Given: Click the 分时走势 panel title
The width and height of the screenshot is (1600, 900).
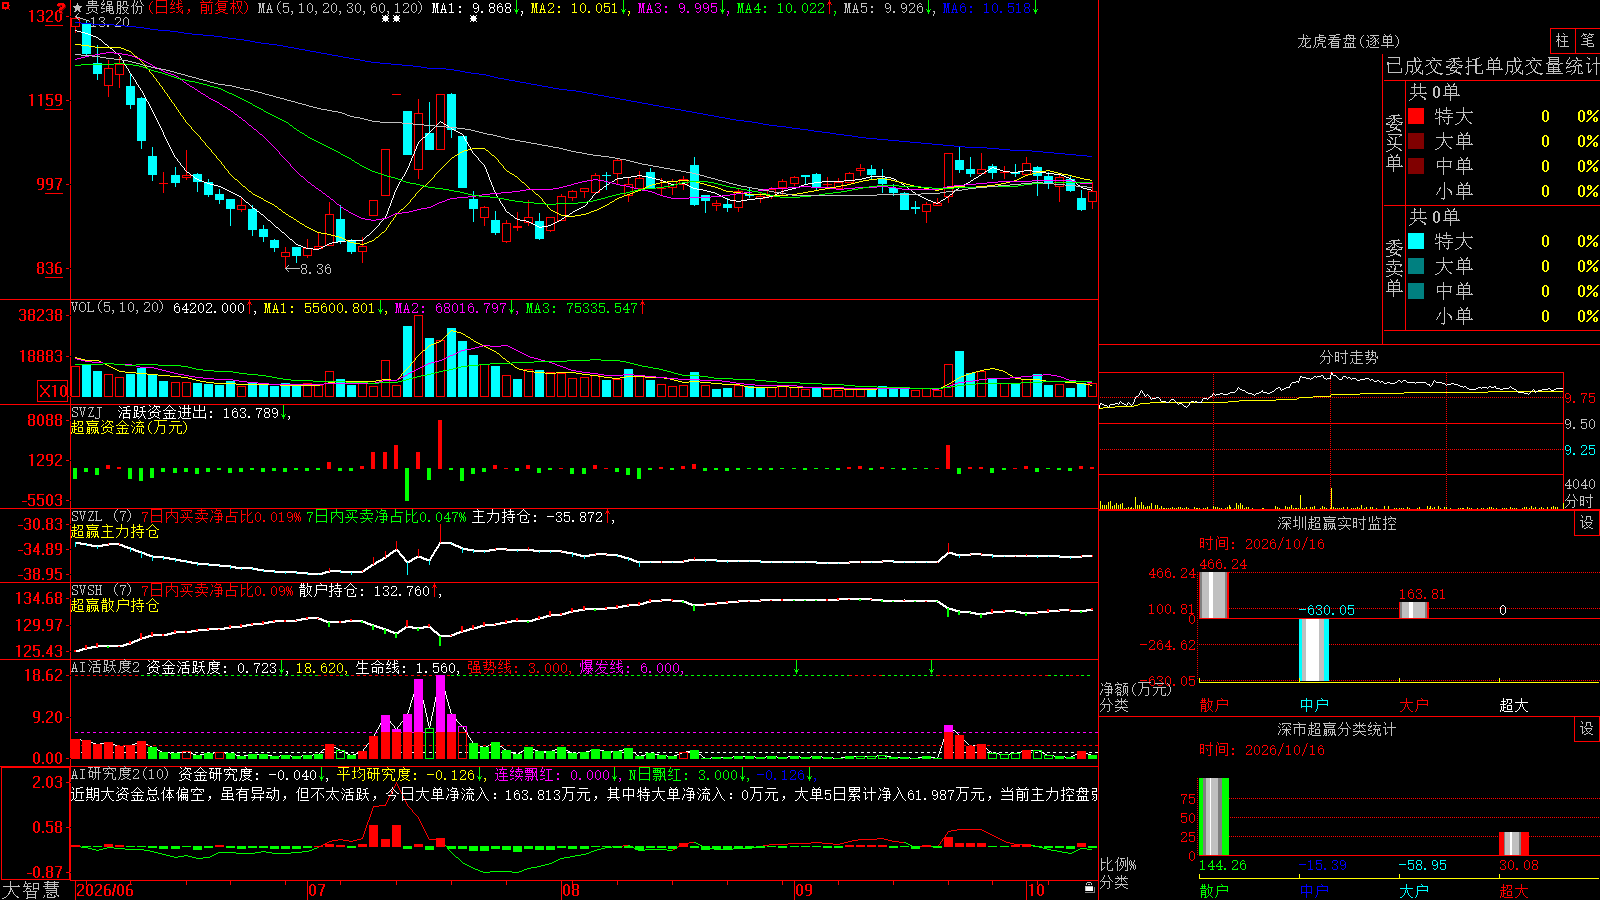Looking at the screenshot, I should 1348,357.
